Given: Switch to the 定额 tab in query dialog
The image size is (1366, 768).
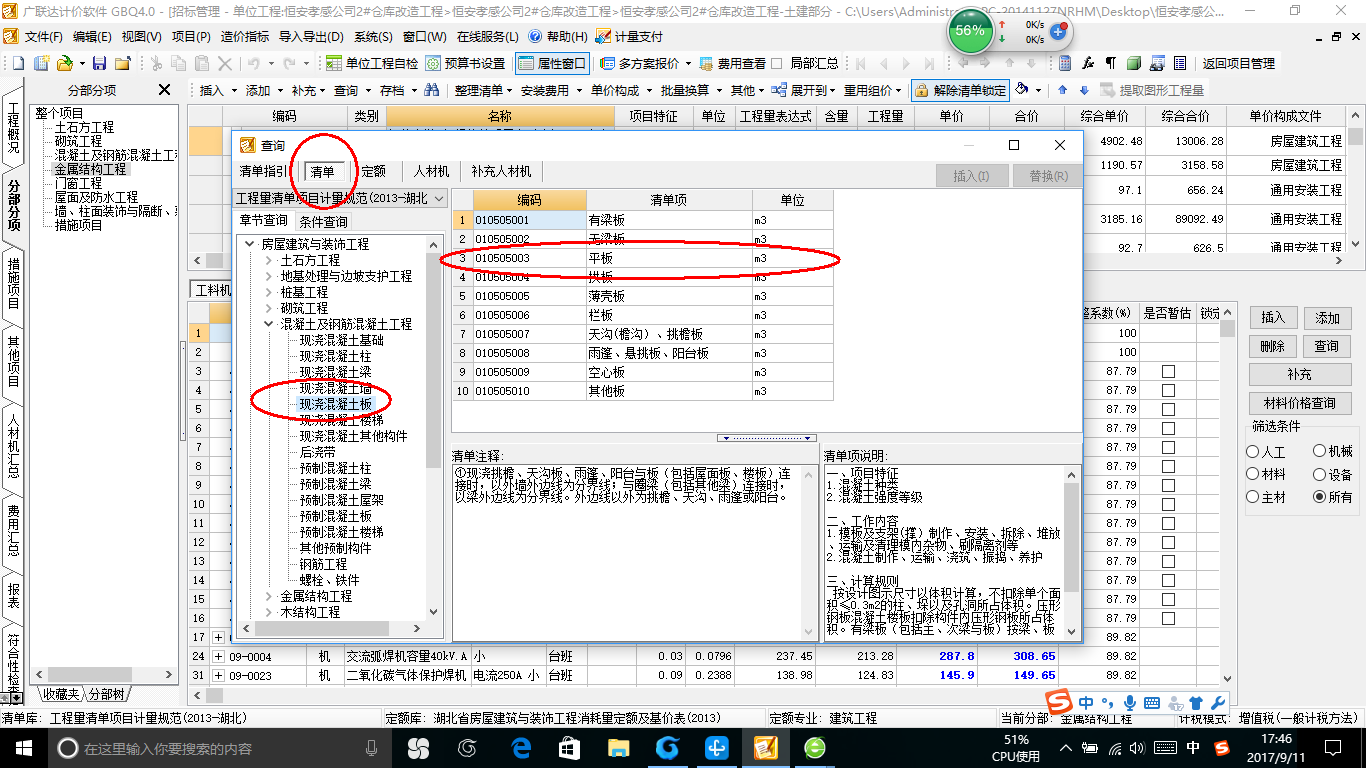Looking at the screenshot, I should 374,171.
